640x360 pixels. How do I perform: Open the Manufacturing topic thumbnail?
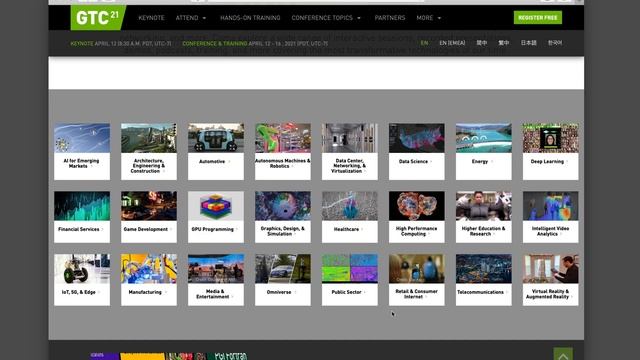[149, 269]
